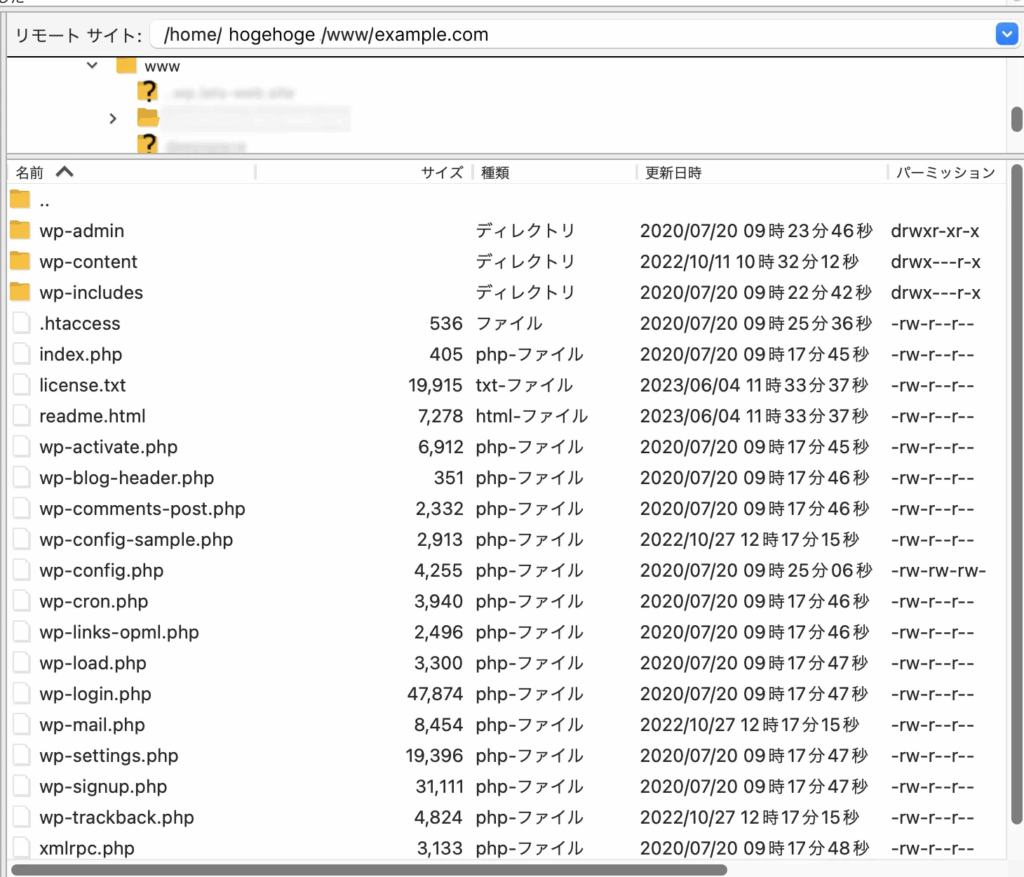This screenshot has height=877, width=1024.
Task: Click the size value 19,915 of license.txt
Action: click(435, 385)
